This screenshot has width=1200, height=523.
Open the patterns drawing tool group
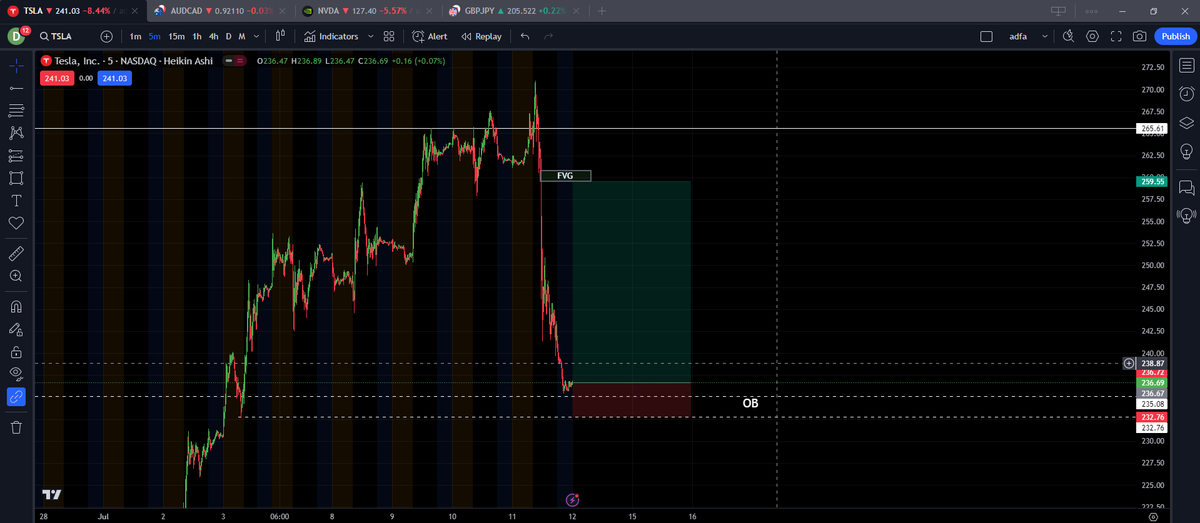coord(16,132)
